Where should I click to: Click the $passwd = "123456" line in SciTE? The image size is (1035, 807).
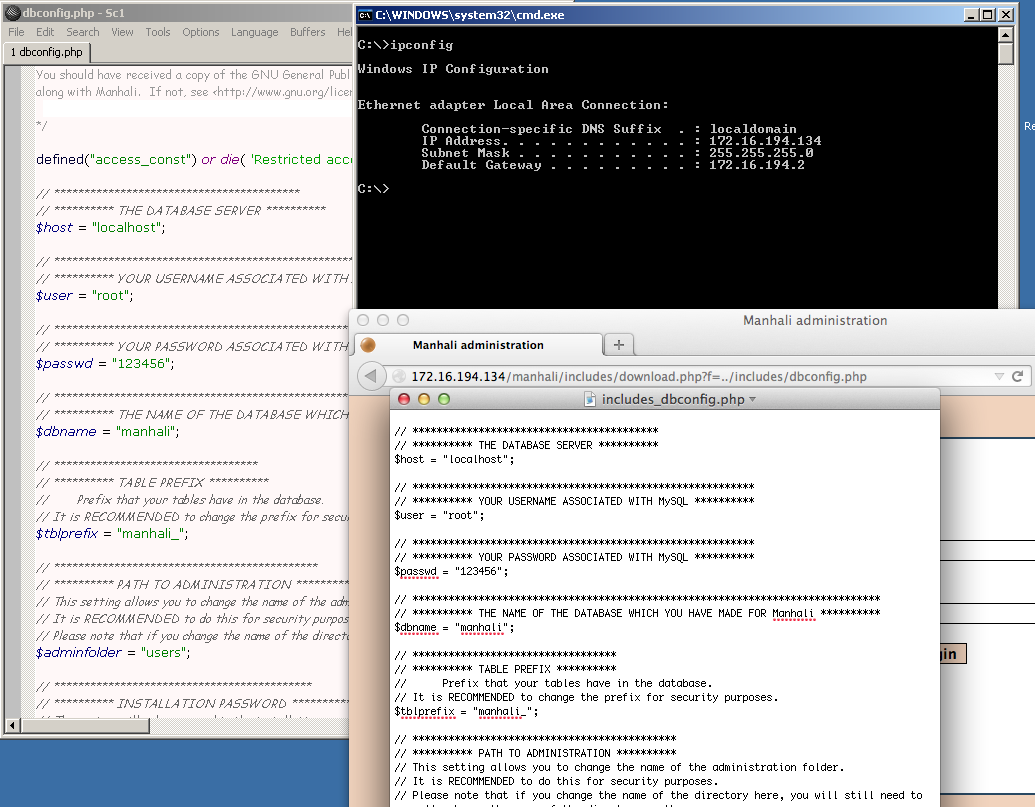pos(105,364)
